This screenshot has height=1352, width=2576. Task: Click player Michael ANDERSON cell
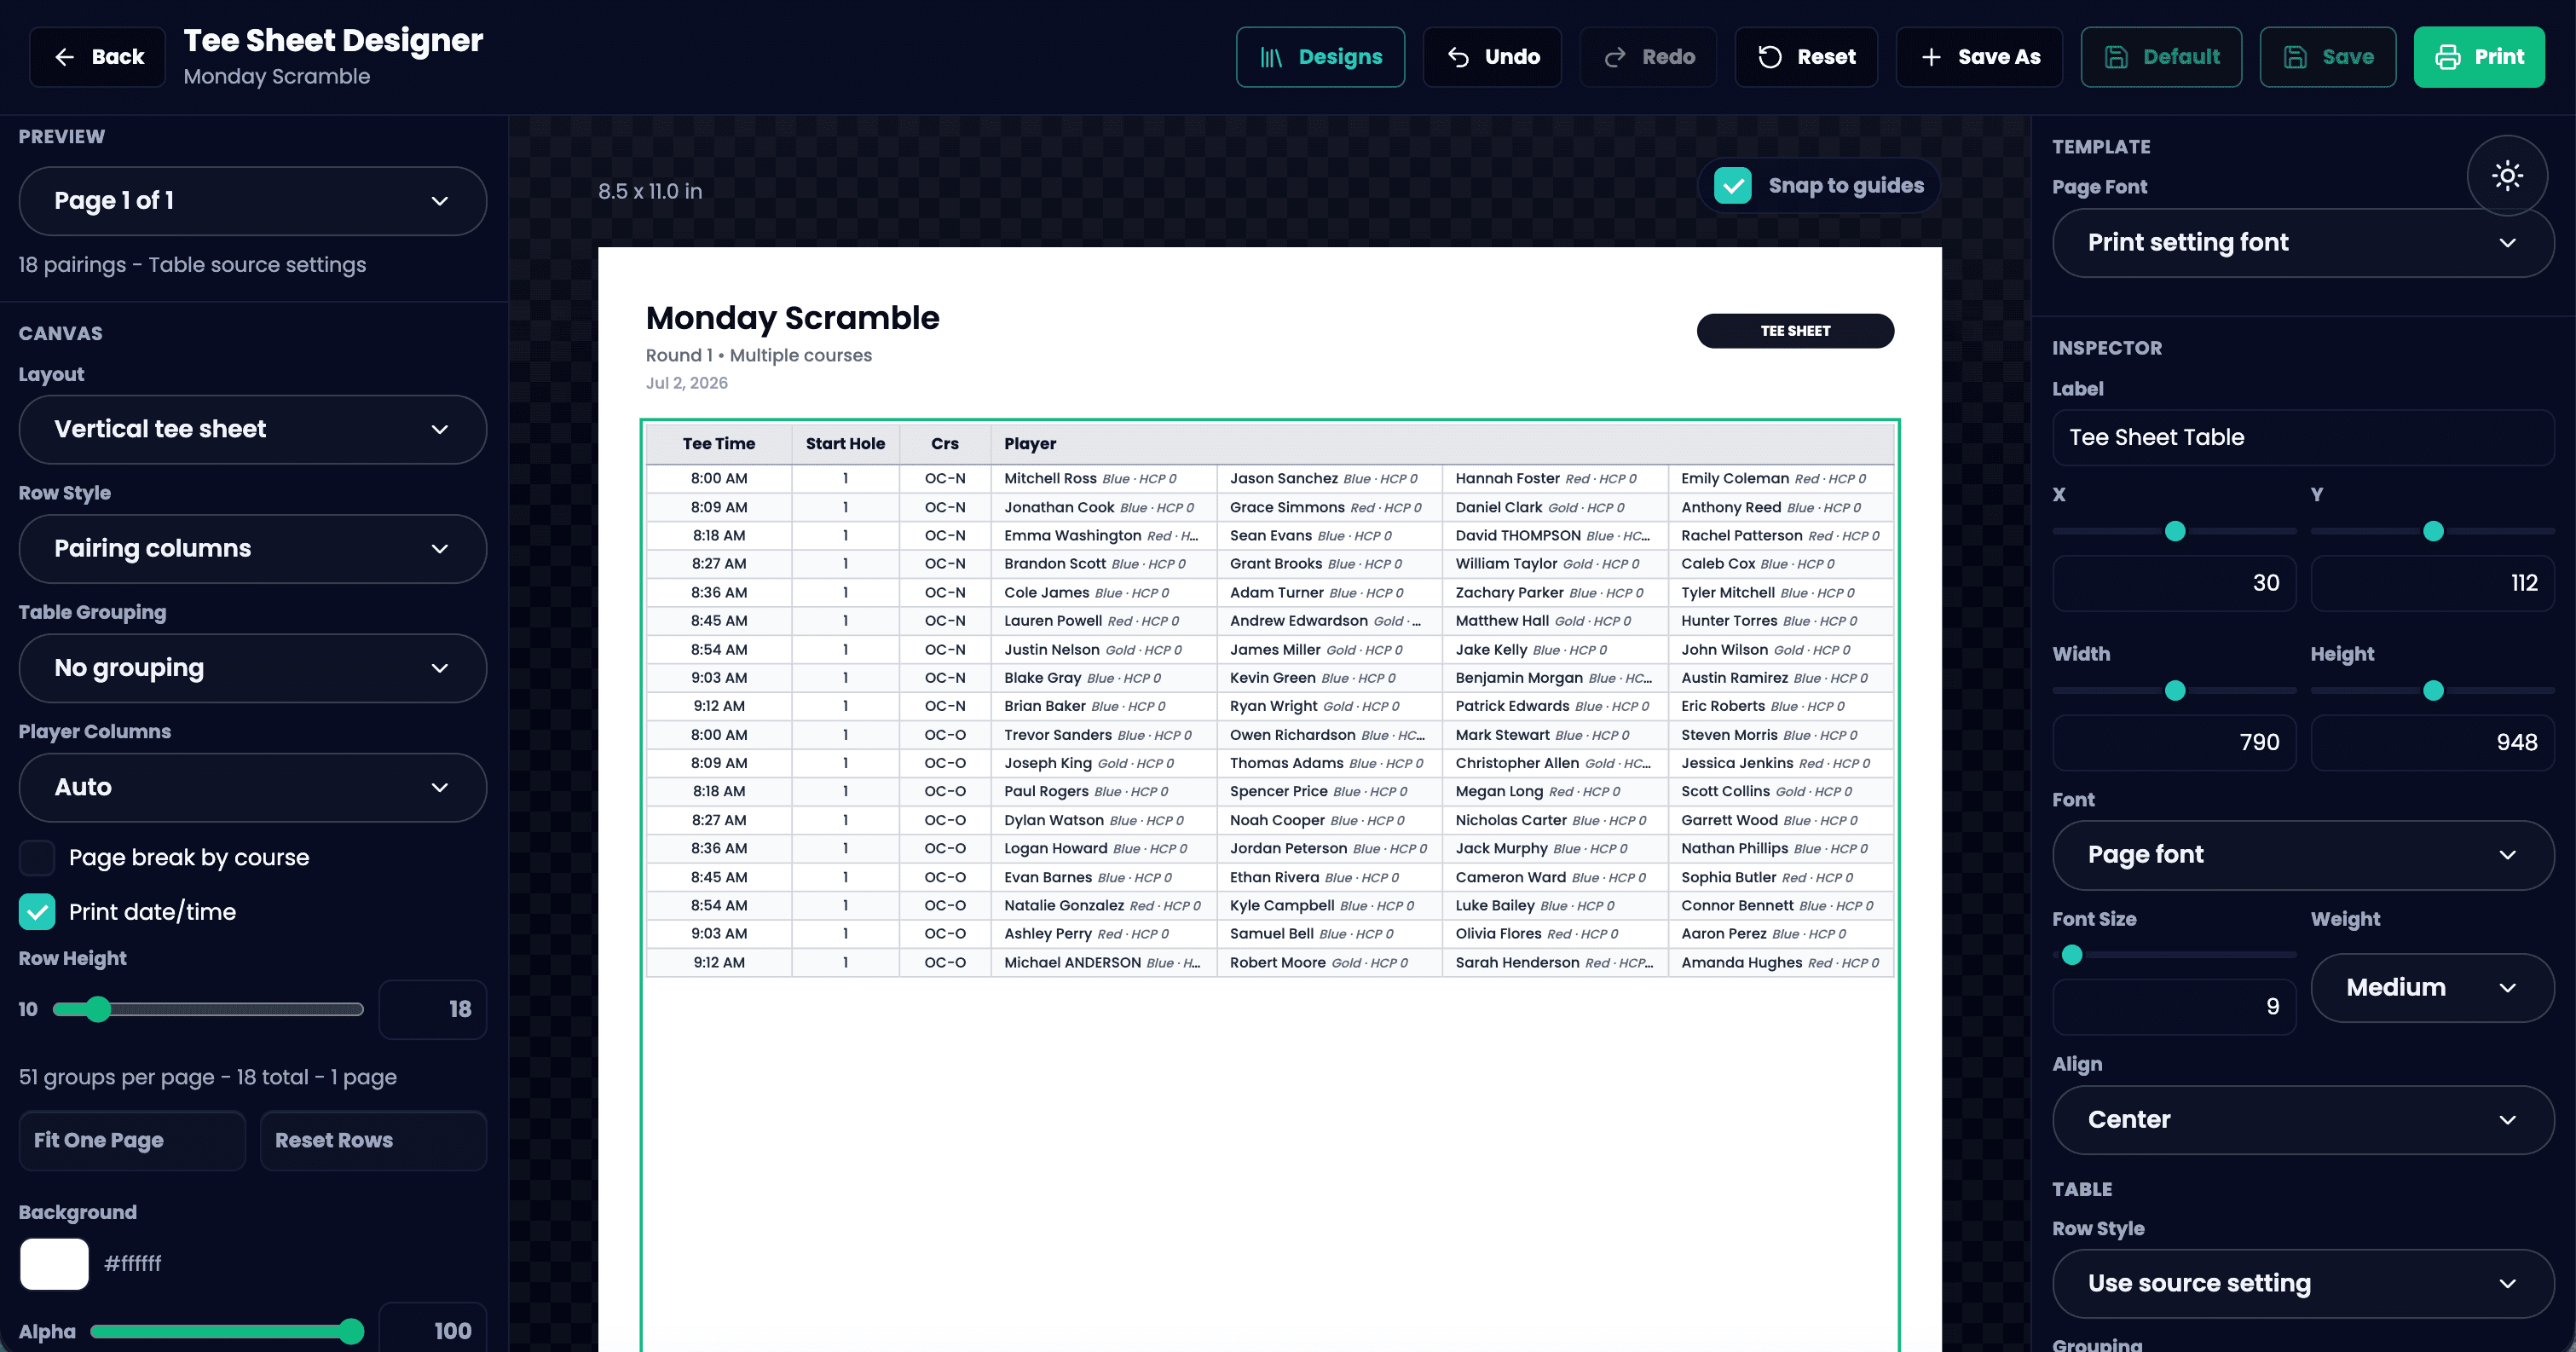(1104, 963)
